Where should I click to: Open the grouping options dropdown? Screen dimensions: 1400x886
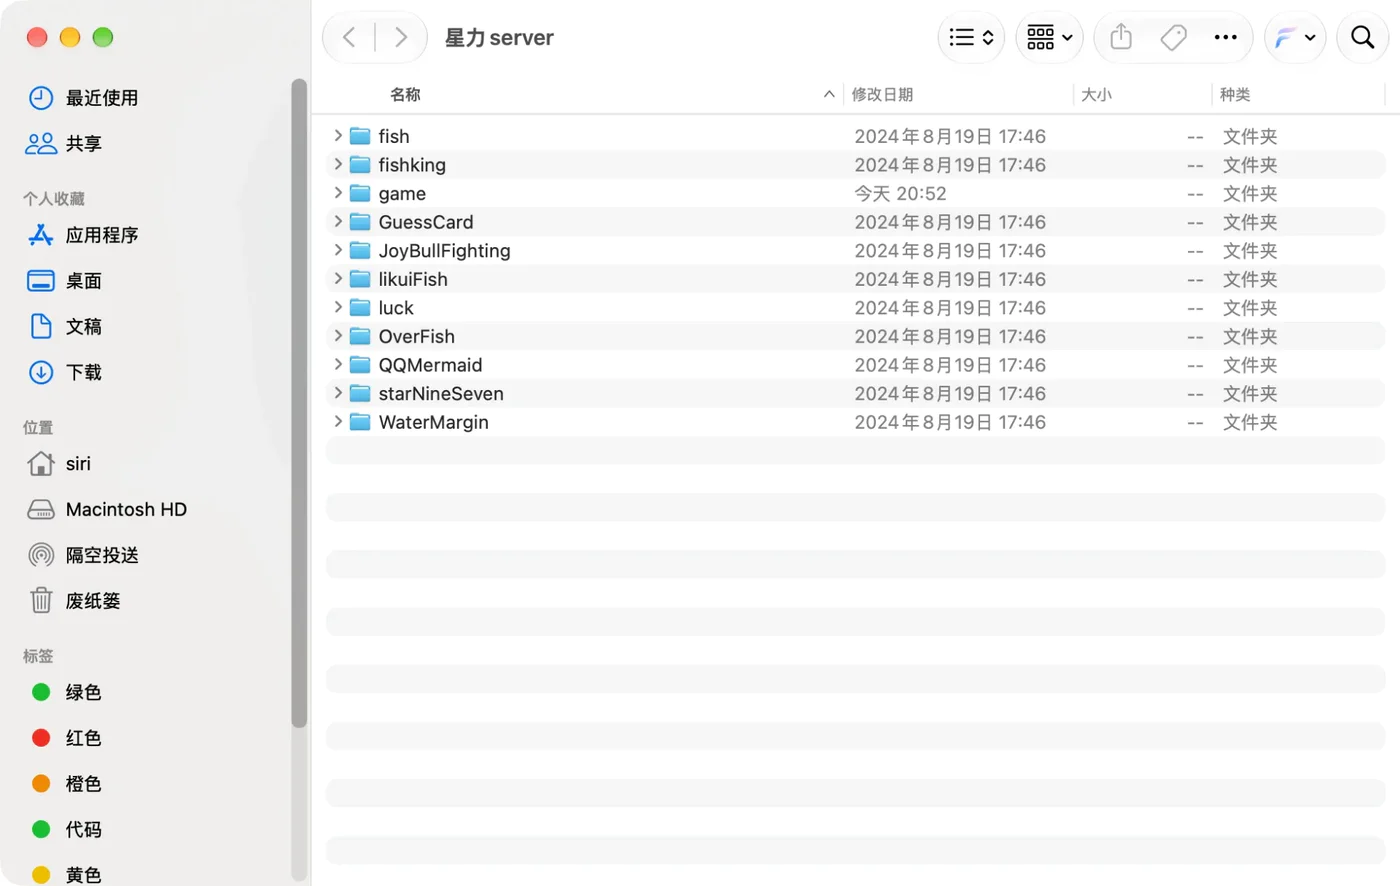click(1049, 38)
